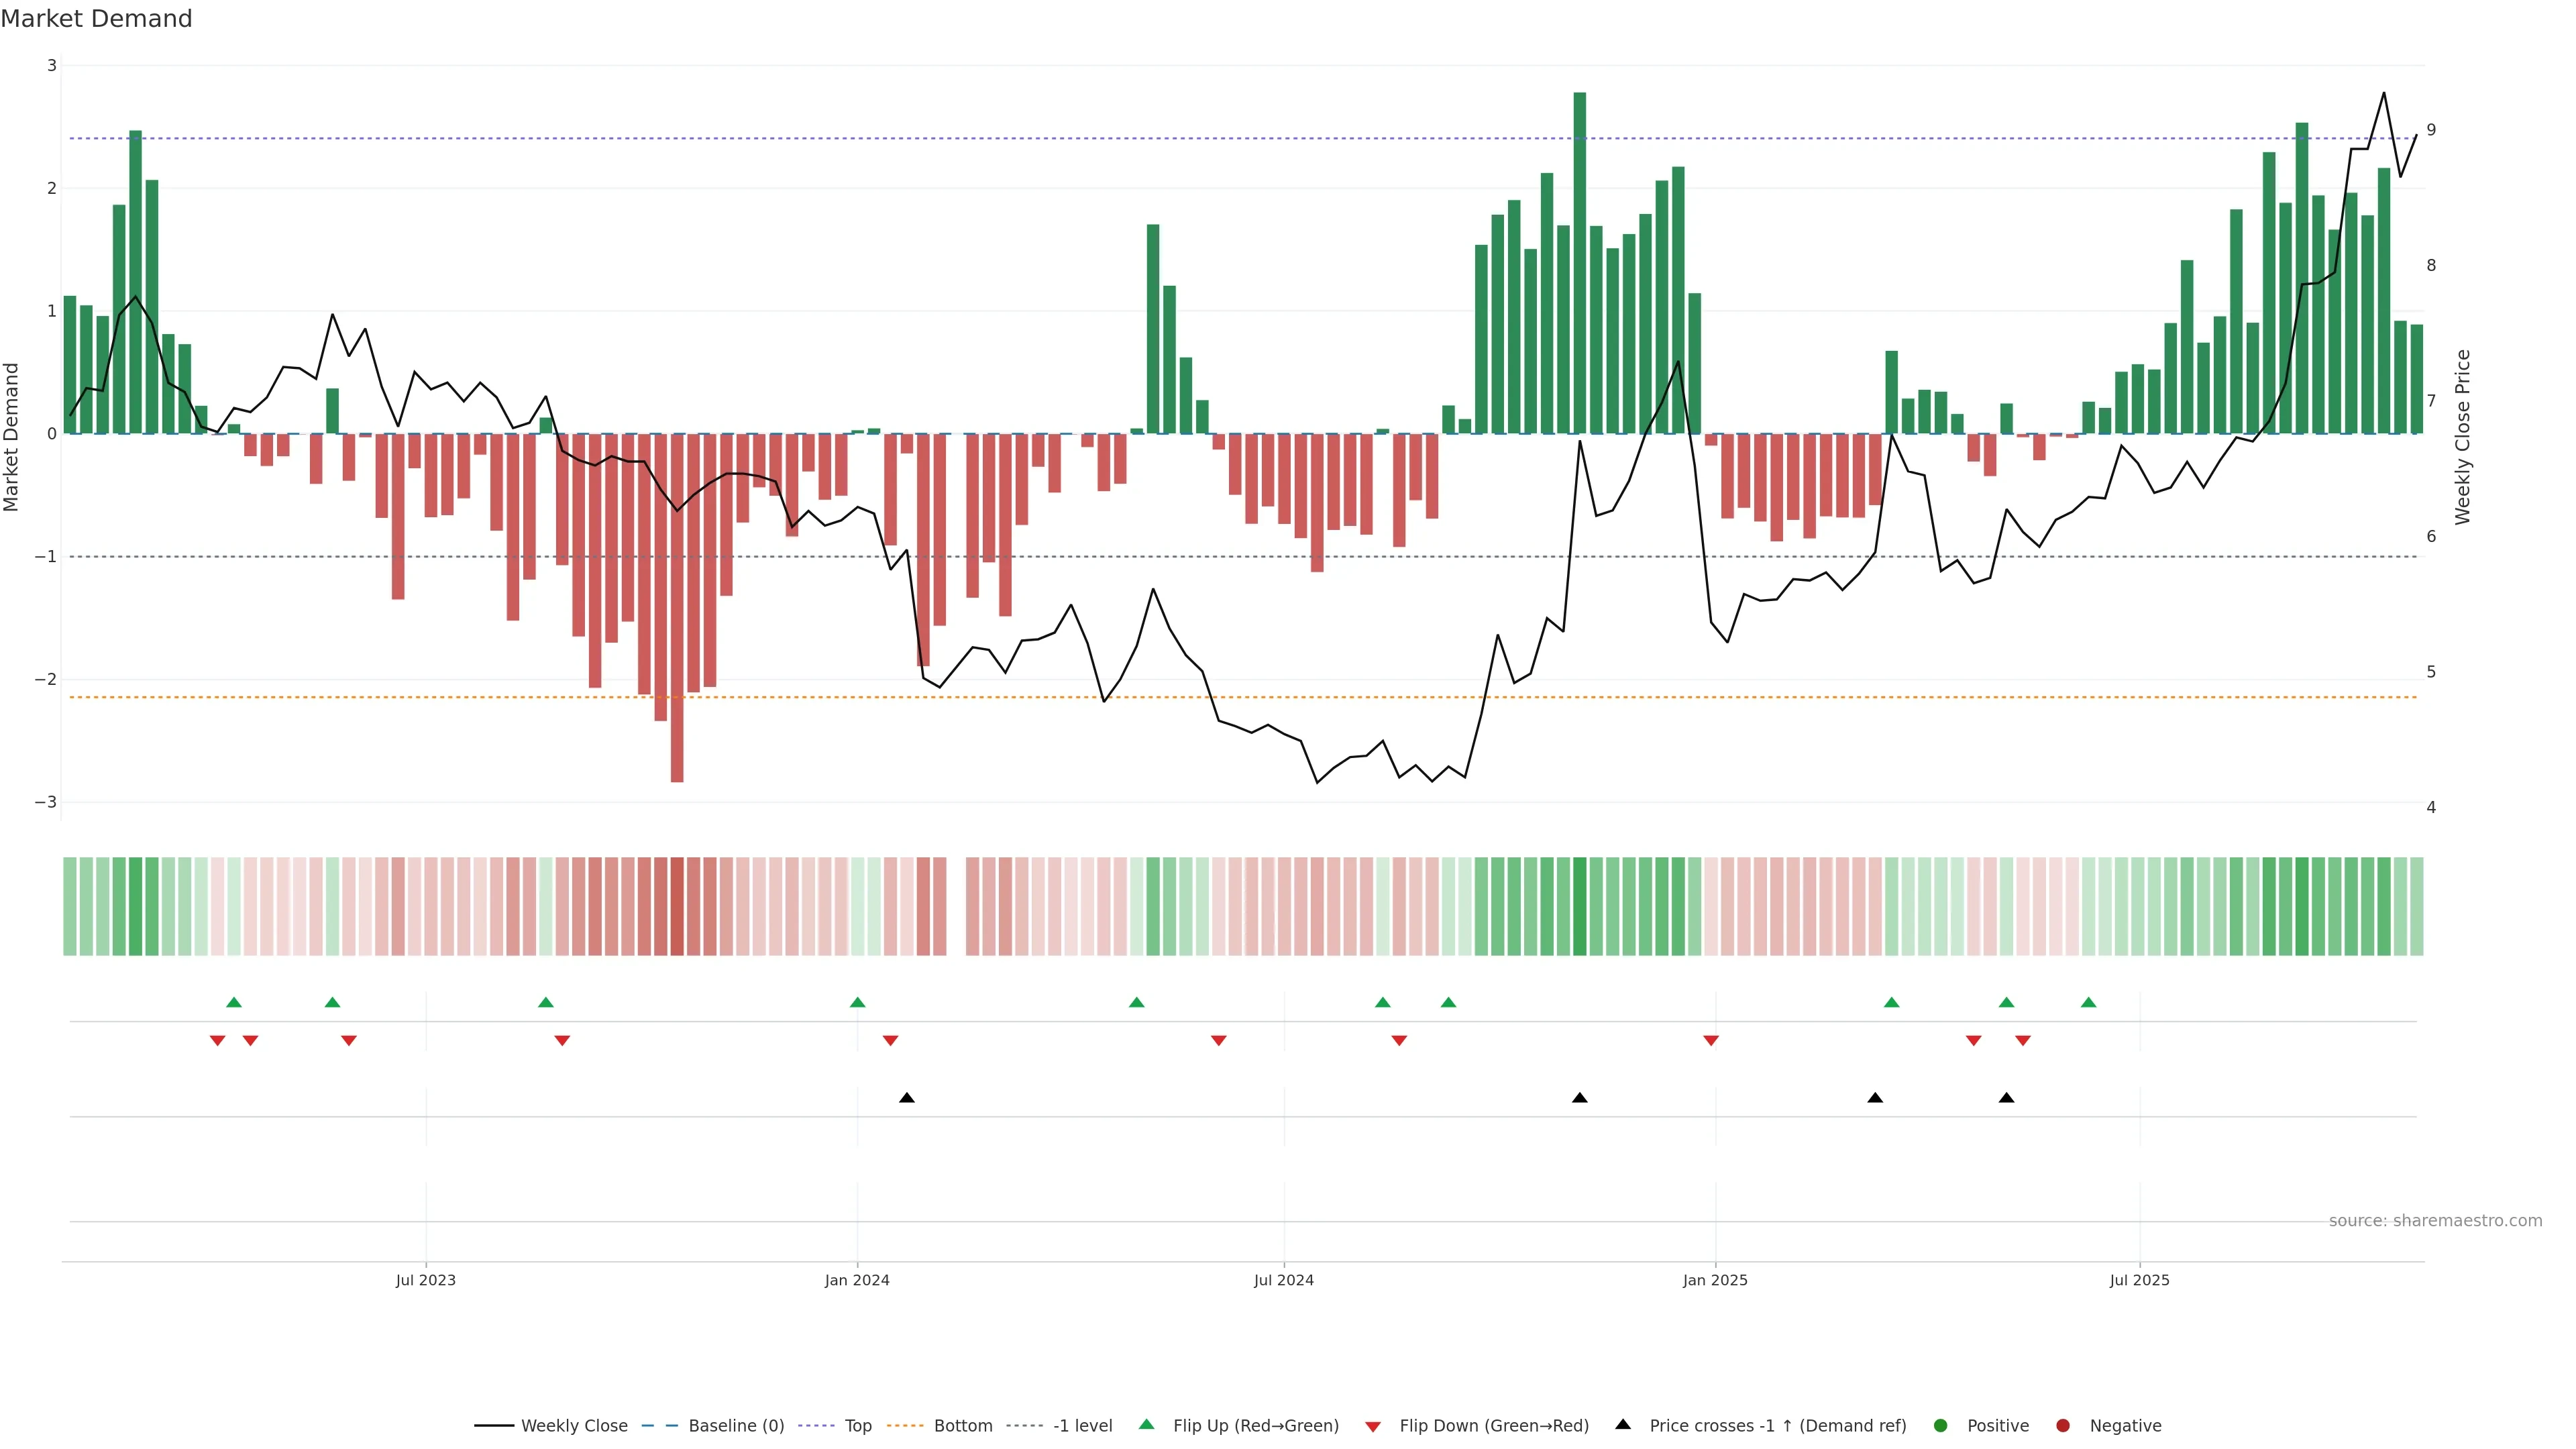Click the Flip Up green triangle legend icon

1147,1424
